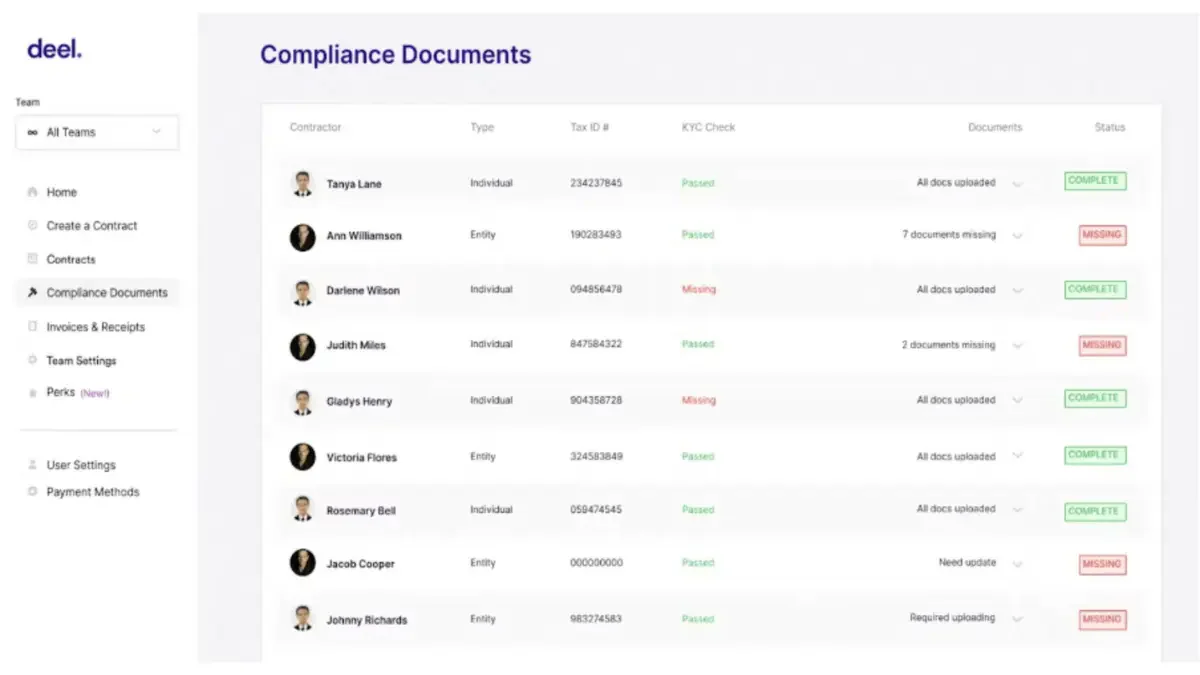1200x675 pixels.
Task: Click the Contractor column header
Action: coord(315,127)
